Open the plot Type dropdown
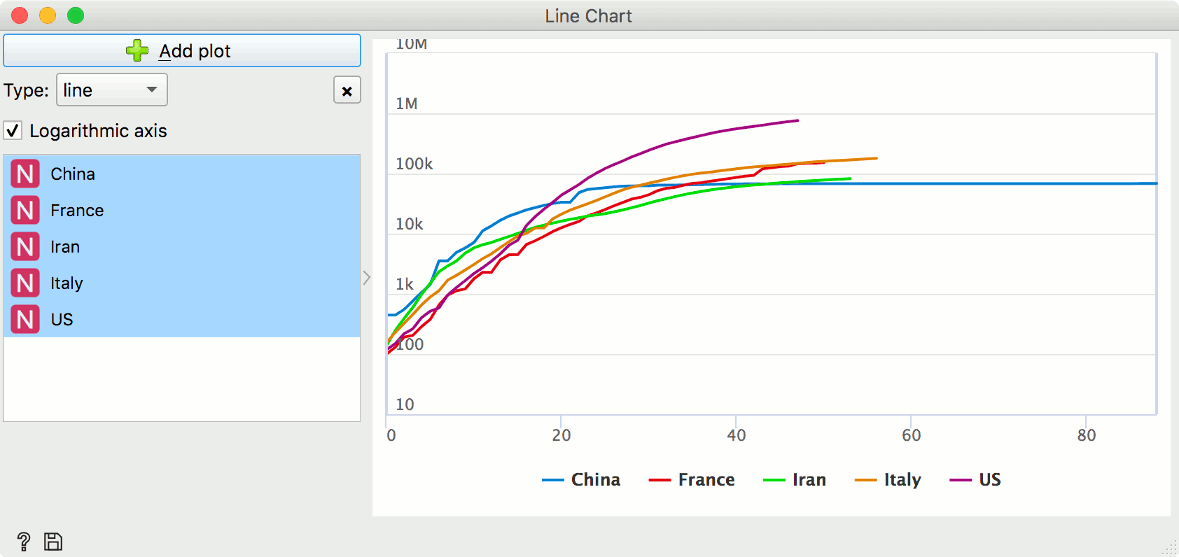This screenshot has height=557, width=1179. point(112,91)
